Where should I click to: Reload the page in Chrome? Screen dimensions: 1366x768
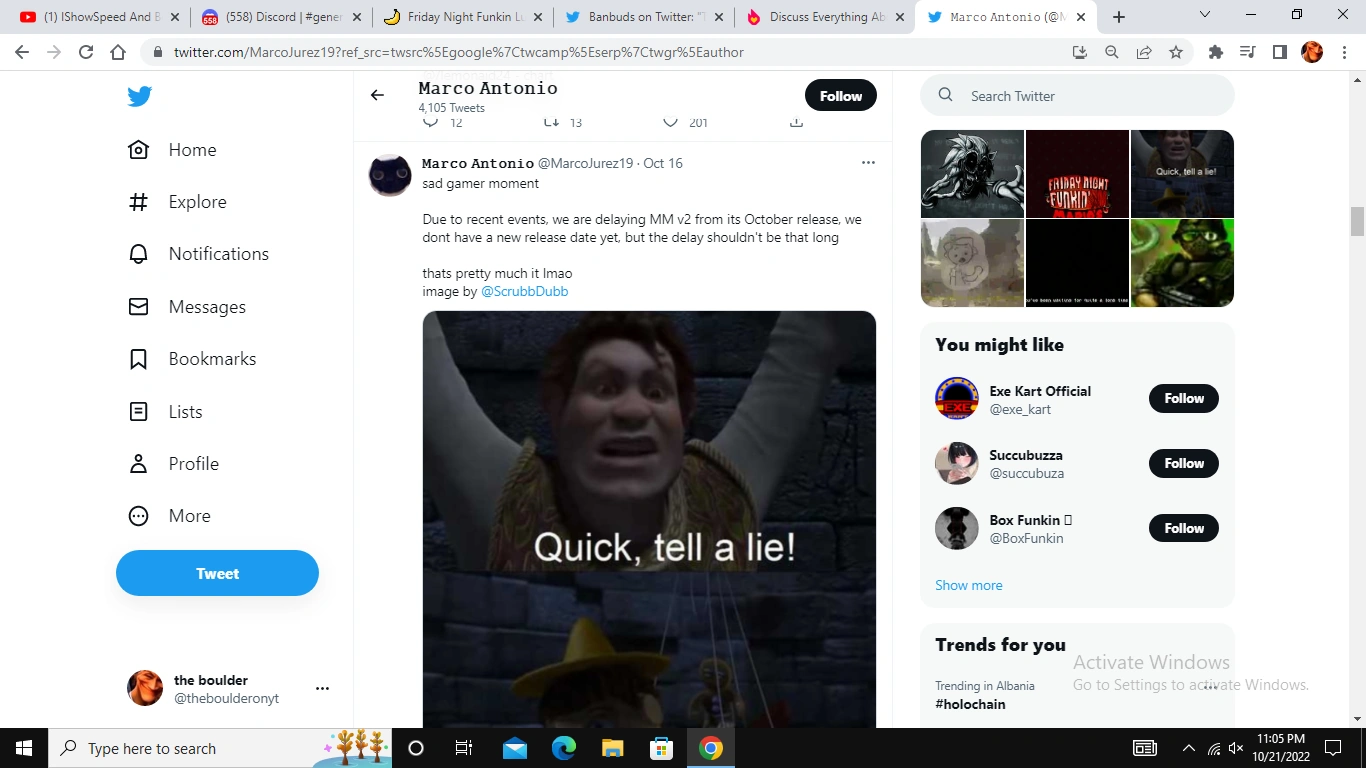(86, 52)
